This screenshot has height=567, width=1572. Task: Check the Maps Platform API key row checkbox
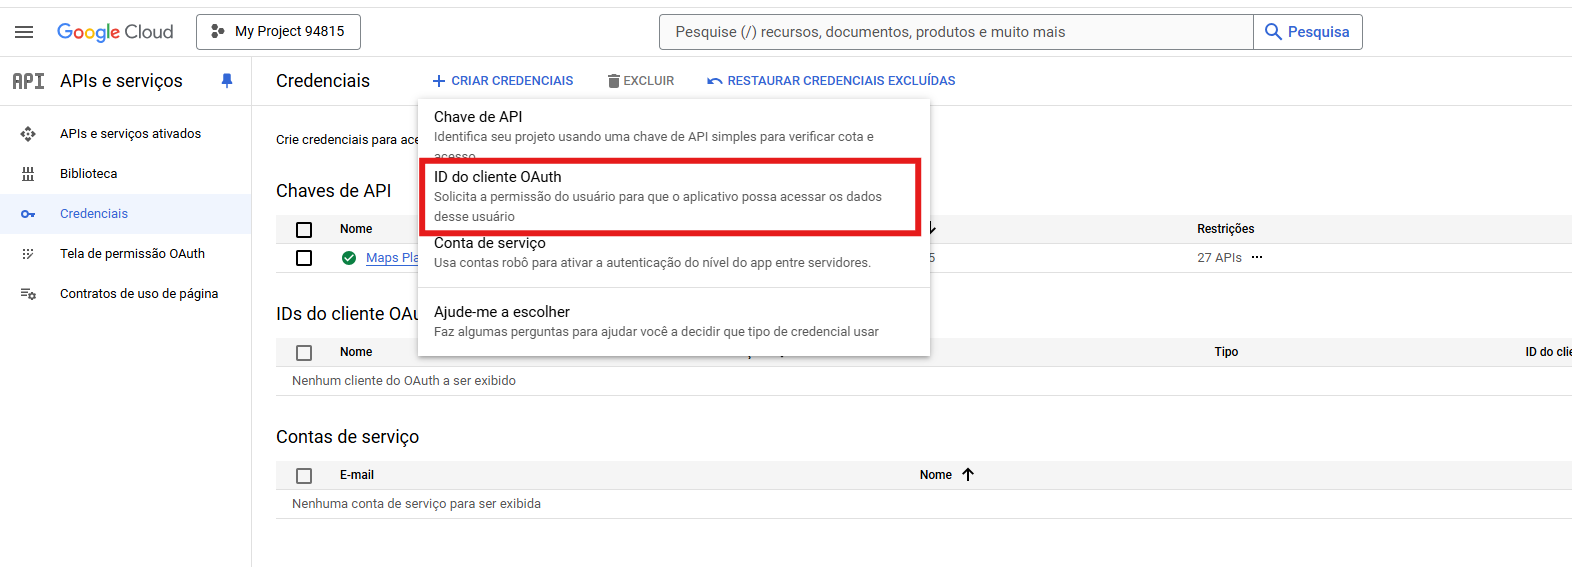point(304,258)
